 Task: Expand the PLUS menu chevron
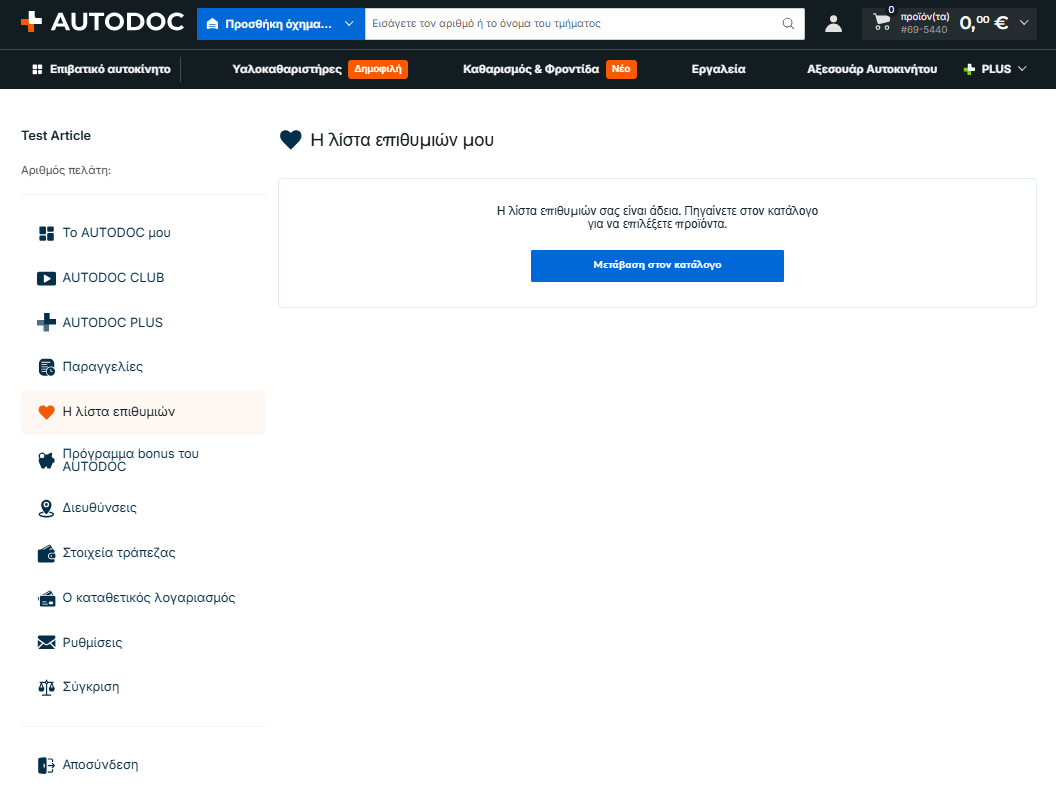point(1022,69)
